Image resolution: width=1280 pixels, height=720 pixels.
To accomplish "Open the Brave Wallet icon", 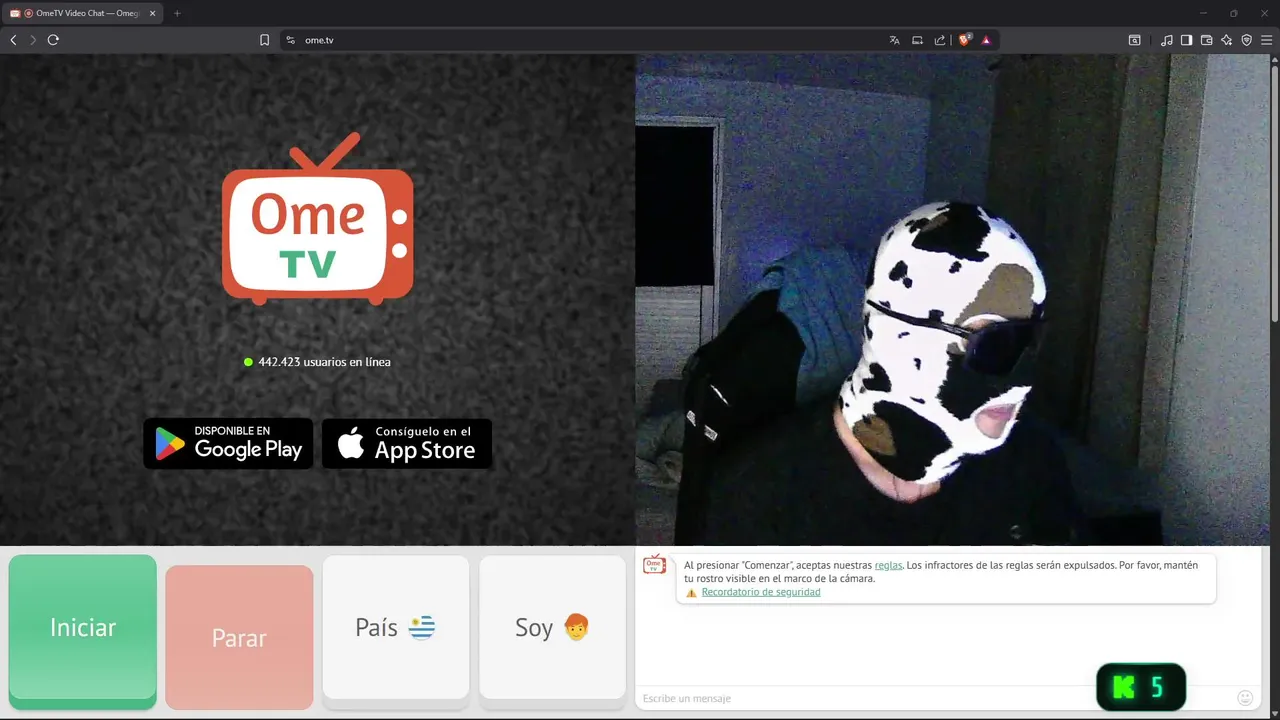I will tap(1206, 40).
